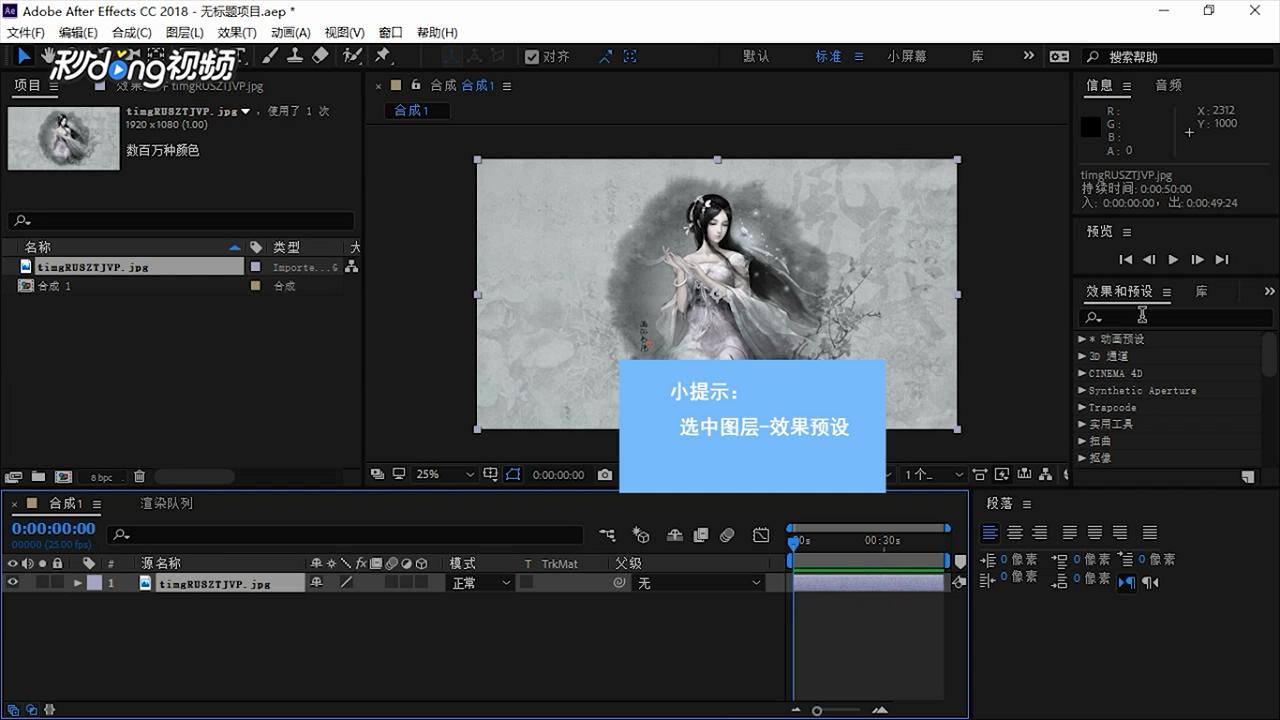Viewport: 1280px width, 720px height.
Task: Open grid and guide options icon
Action: point(491,475)
